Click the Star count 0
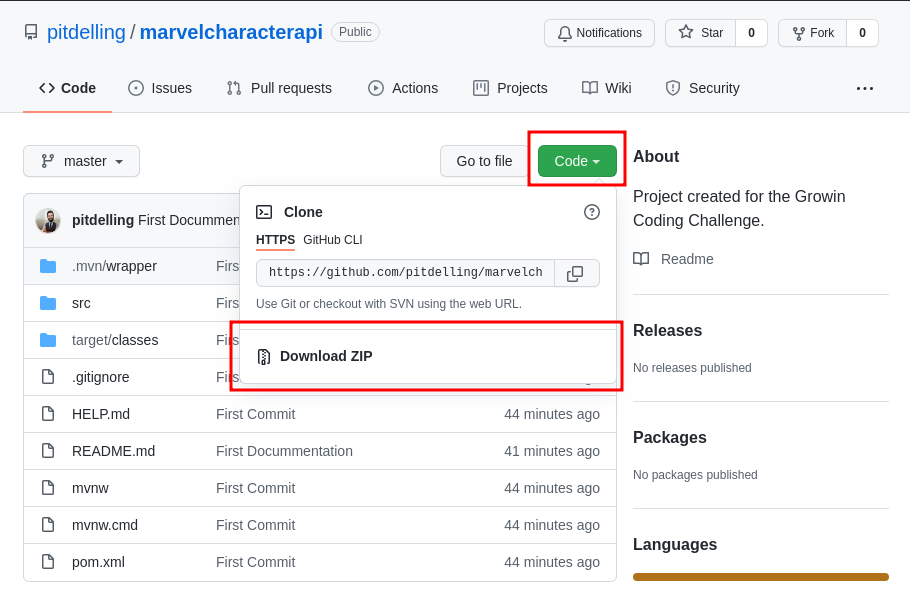910x592 pixels. 751,33
